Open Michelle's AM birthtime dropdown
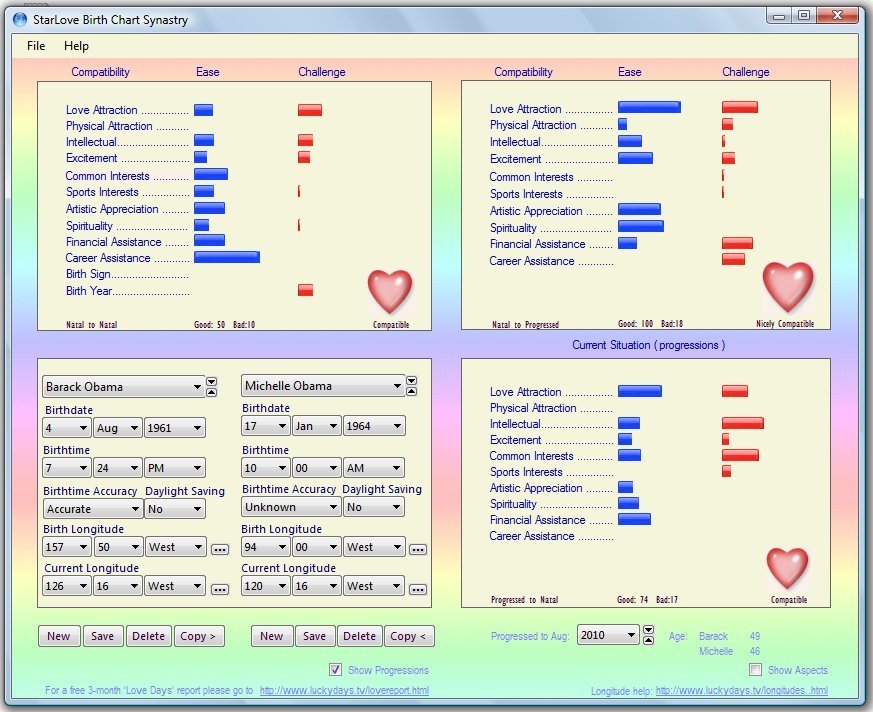Viewport: 873px width, 712px height. click(374, 468)
